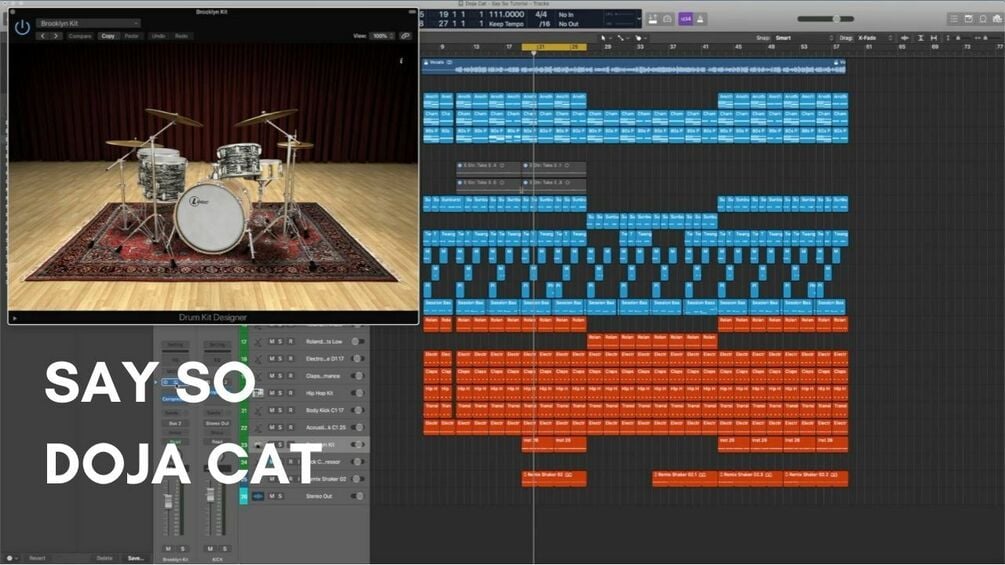Select the first Remix Shaker 02 region
The image size is (1005, 565).
click(x=554, y=479)
